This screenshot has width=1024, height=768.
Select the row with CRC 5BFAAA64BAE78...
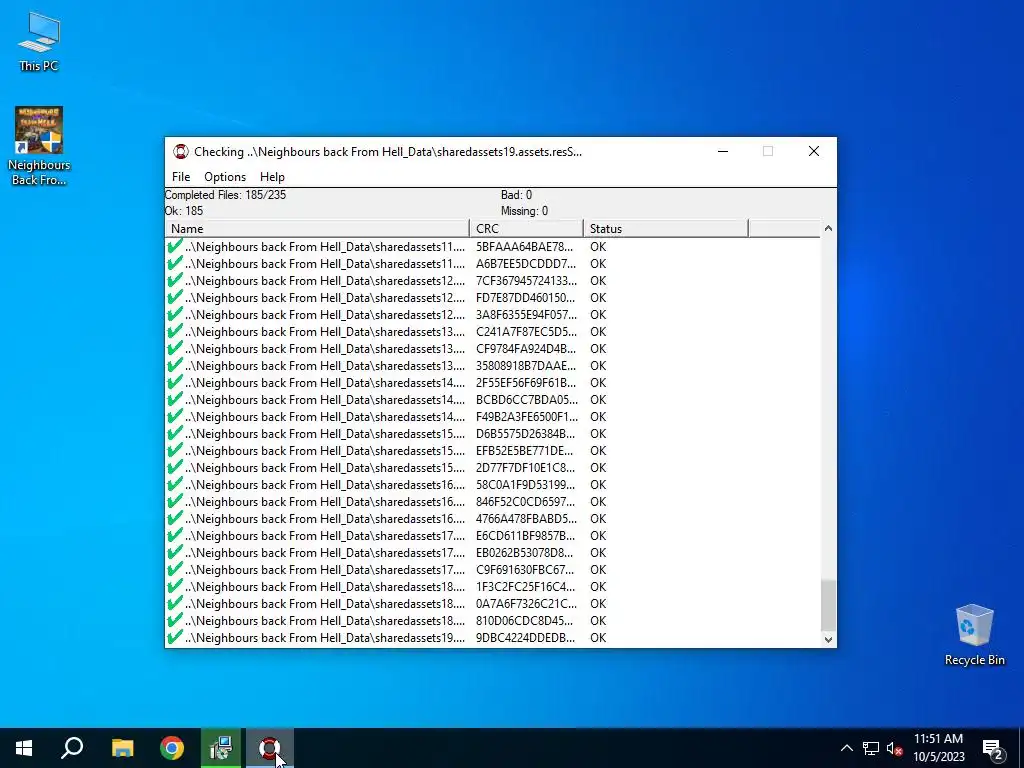[492, 247]
